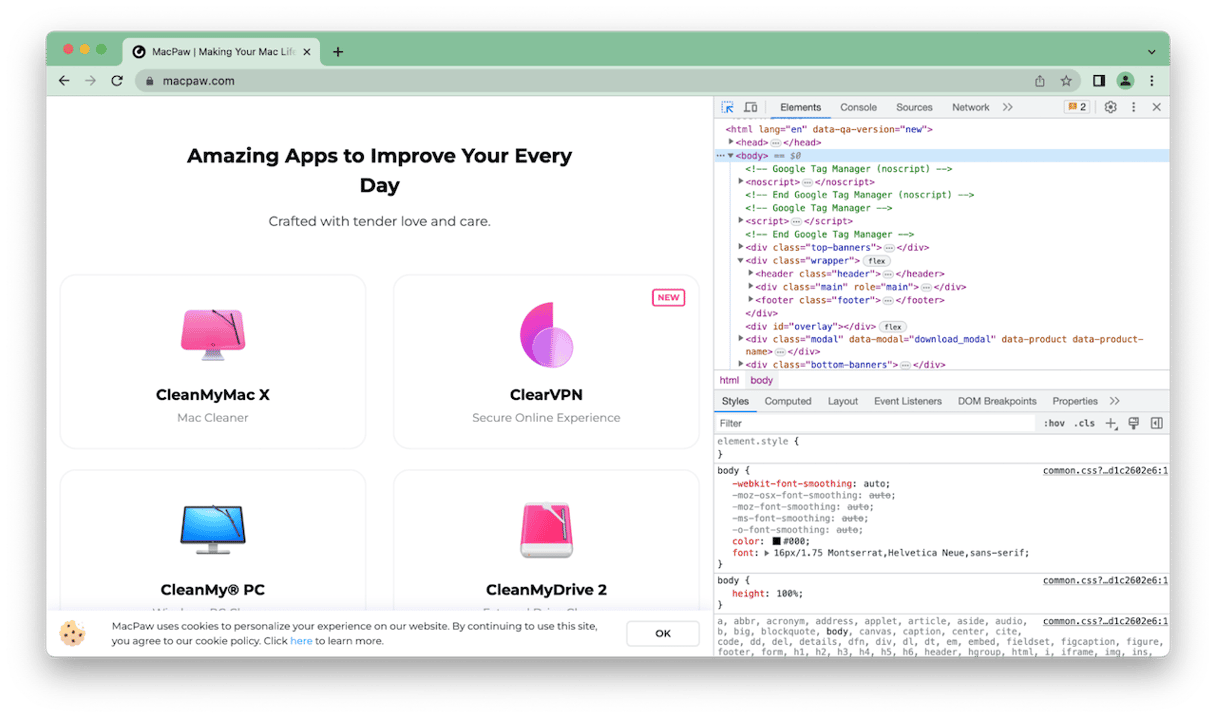The width and height of the screenshot is (1216, 718).
Task: Click the Styles Filter input field
Action: (x=875, y=423)
